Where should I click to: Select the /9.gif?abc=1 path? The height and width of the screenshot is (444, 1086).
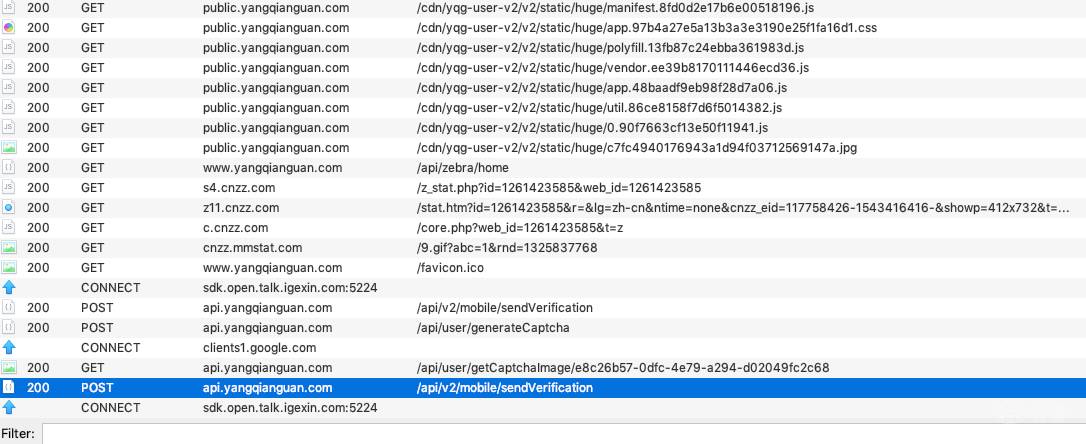coord(506,247)
